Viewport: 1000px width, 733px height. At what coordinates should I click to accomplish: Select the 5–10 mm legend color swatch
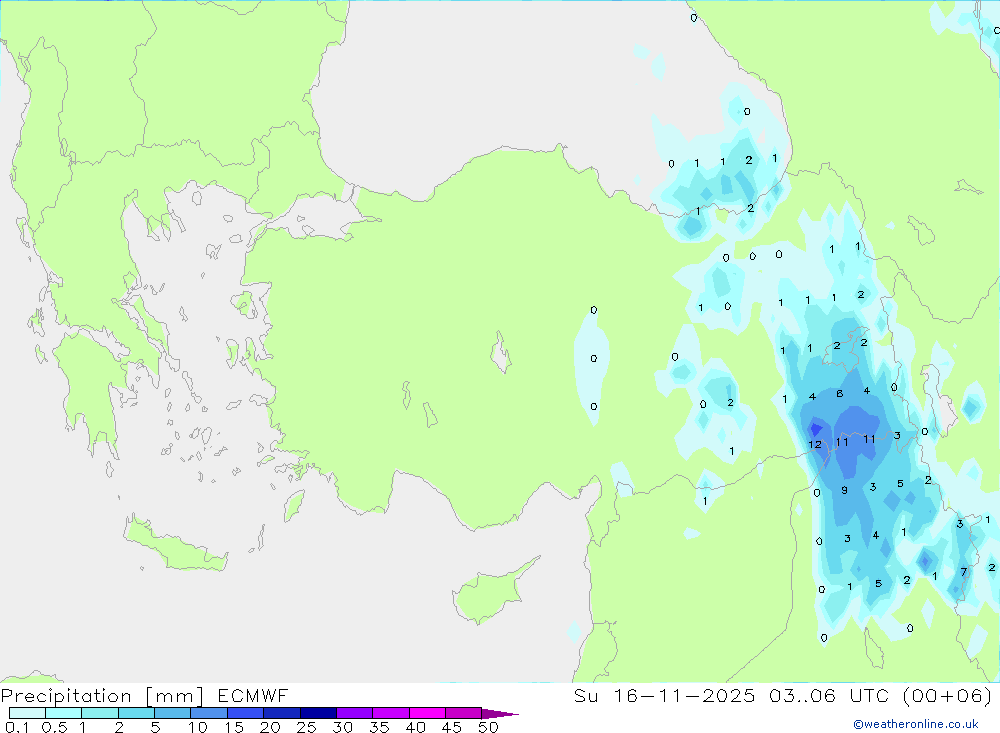tap(172, 713)
